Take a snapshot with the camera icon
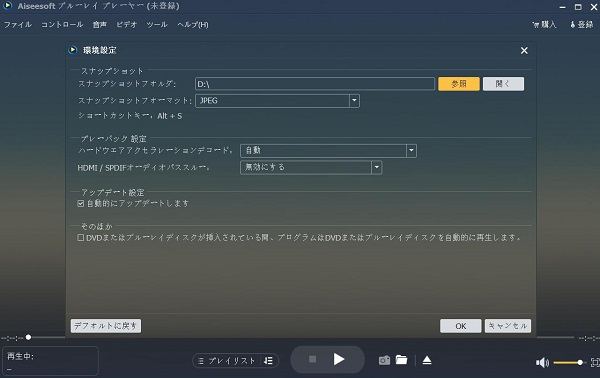 coord(384,360)
